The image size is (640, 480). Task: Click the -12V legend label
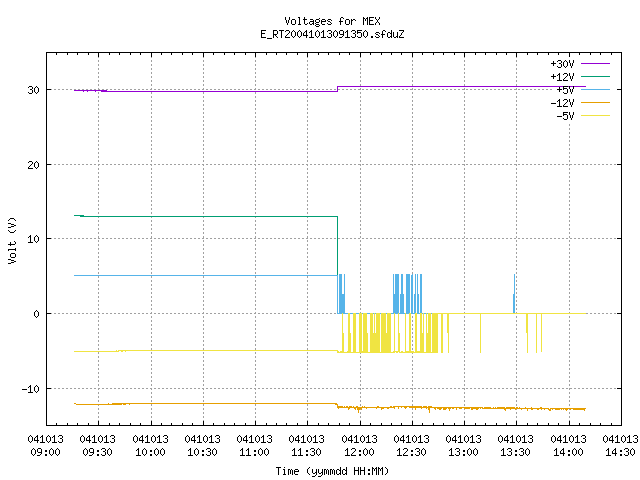click(x=562, y=103)
